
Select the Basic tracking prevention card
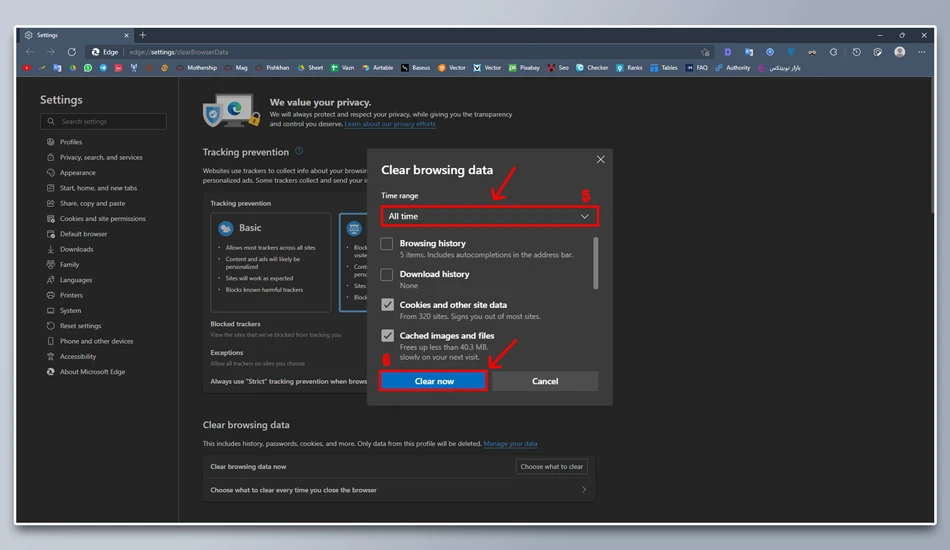pyautogui.click(x=271, y=262)
